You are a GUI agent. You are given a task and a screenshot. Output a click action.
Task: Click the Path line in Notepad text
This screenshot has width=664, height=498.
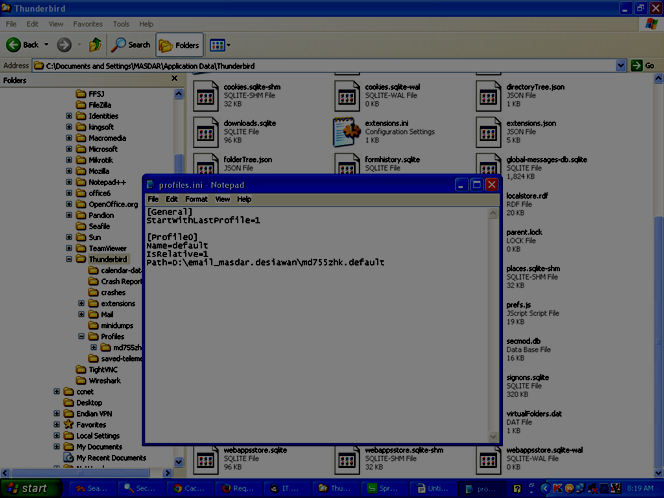click(x=265, y=263)
